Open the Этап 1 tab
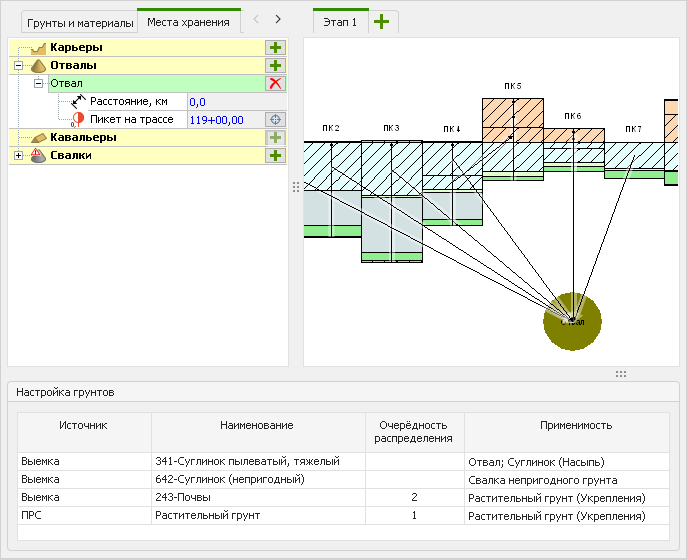The image size is (687, 559). 340,21
